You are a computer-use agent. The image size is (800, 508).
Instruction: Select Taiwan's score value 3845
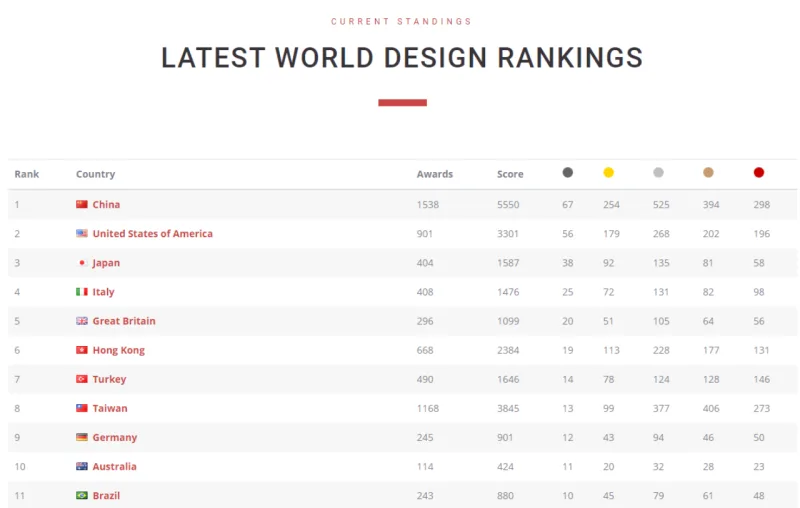(x=508, y=408)
